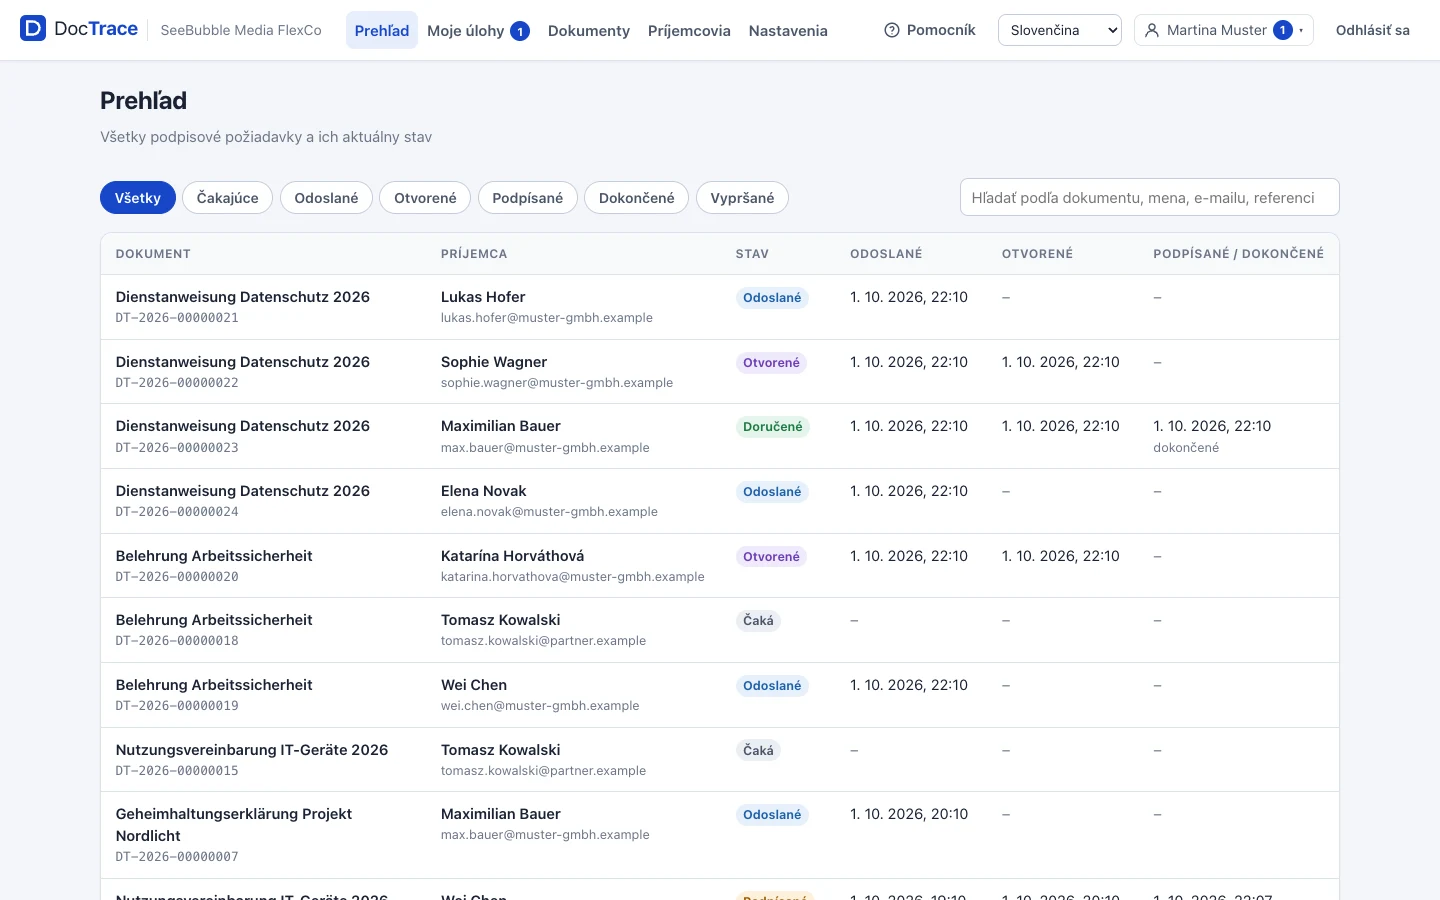Select the Všetky filter pill
This screenshot has height=900, width=1440.
coord(138,198)
